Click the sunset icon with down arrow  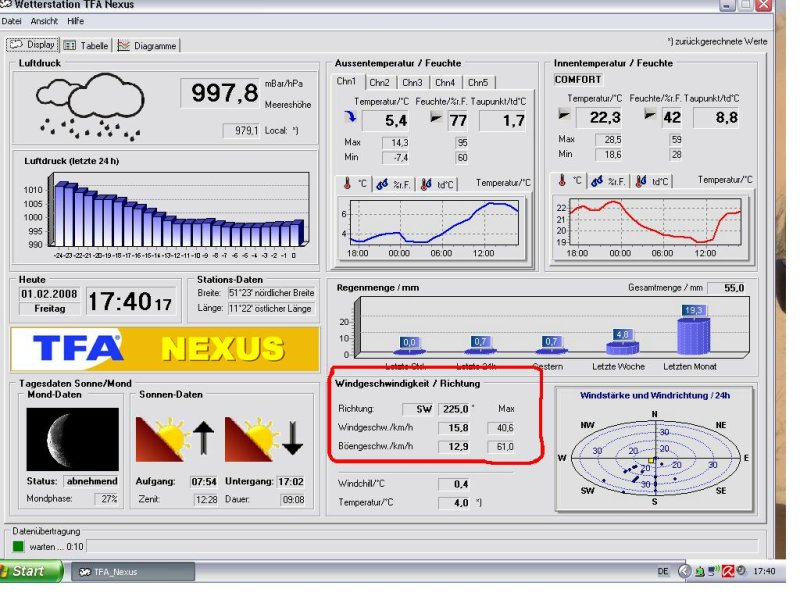click(264, 439)
